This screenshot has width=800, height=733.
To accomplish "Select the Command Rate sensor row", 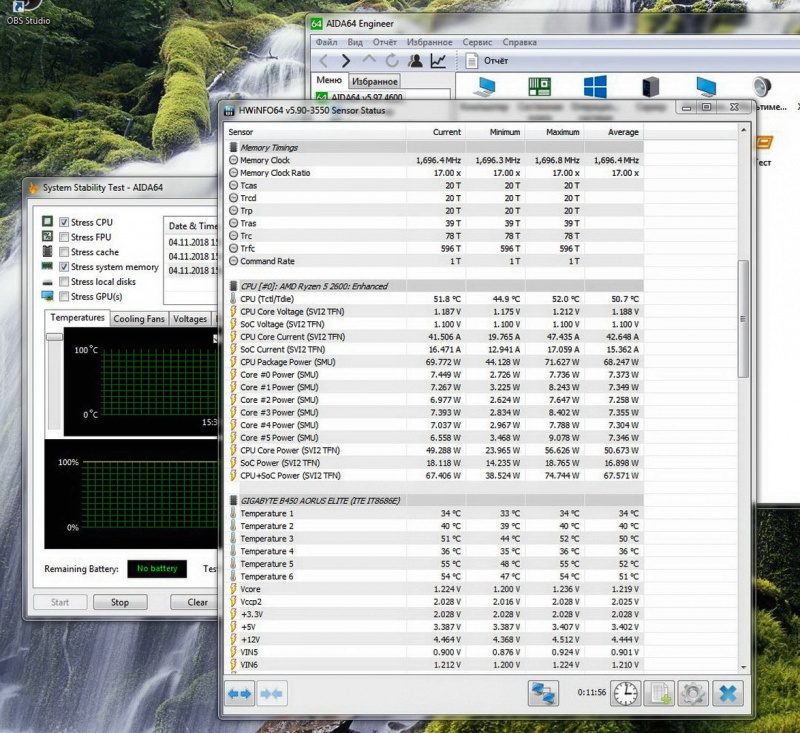I will click(x=435, y=261).
